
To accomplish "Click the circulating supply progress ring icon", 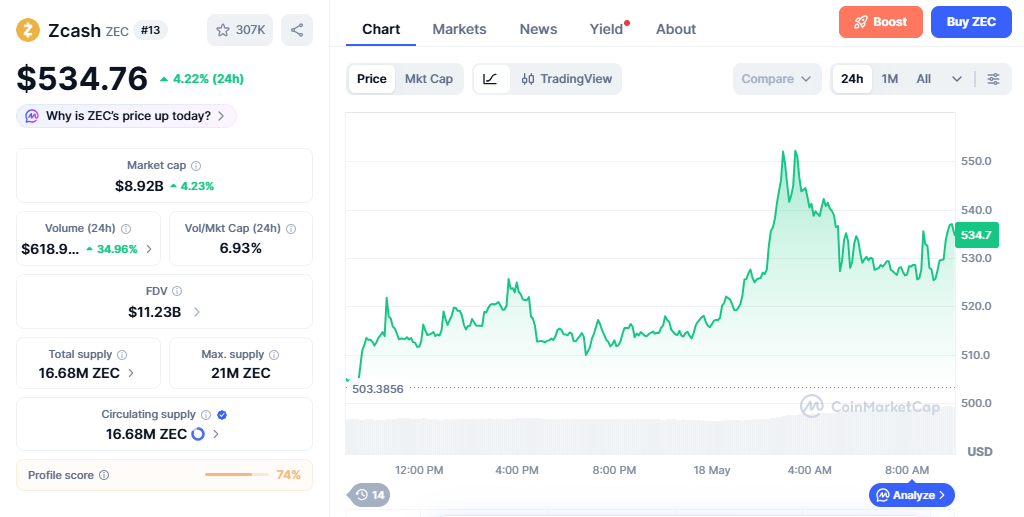I will point(198,433).
